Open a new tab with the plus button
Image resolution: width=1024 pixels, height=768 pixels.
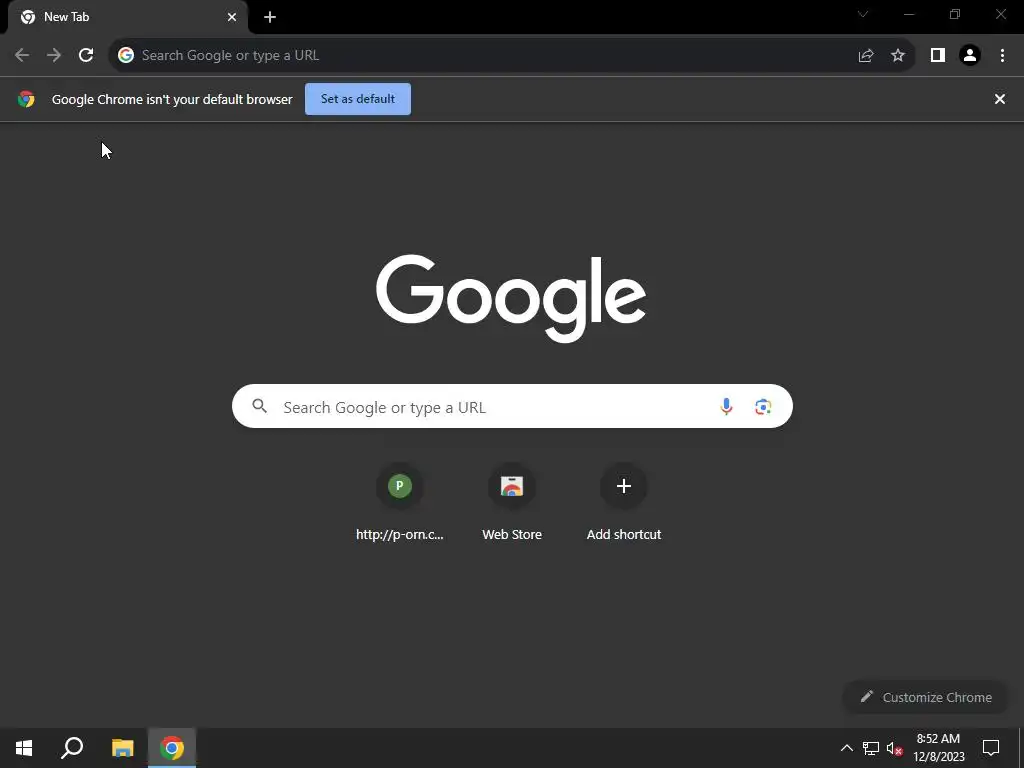(270, 17)
